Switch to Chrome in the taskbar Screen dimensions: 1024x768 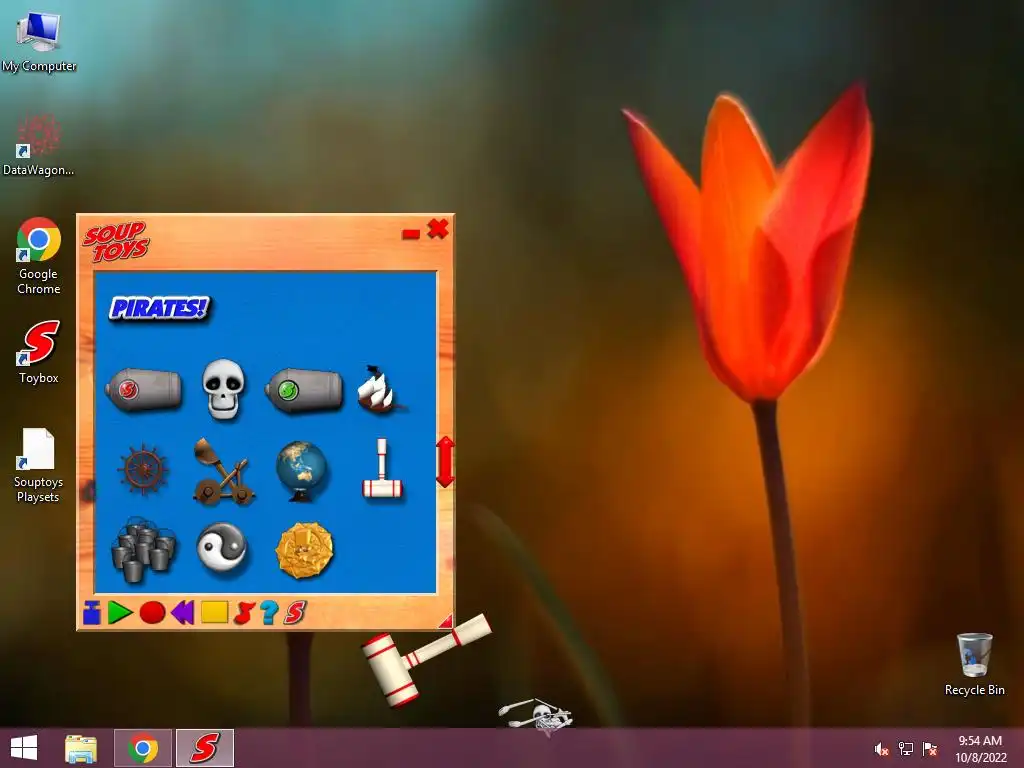(143, 748)
